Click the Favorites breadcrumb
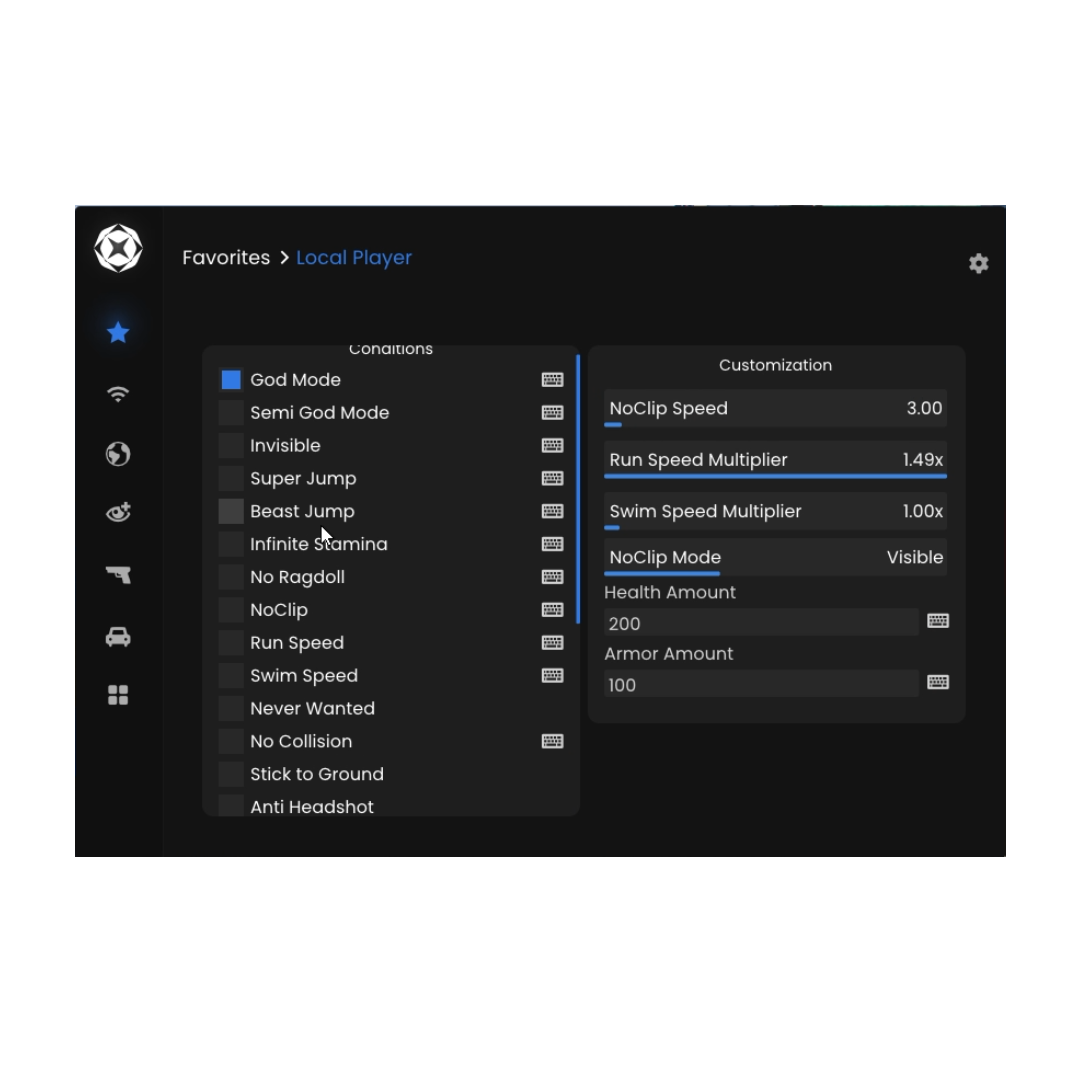1080x1080 pixels. point(226,258)
